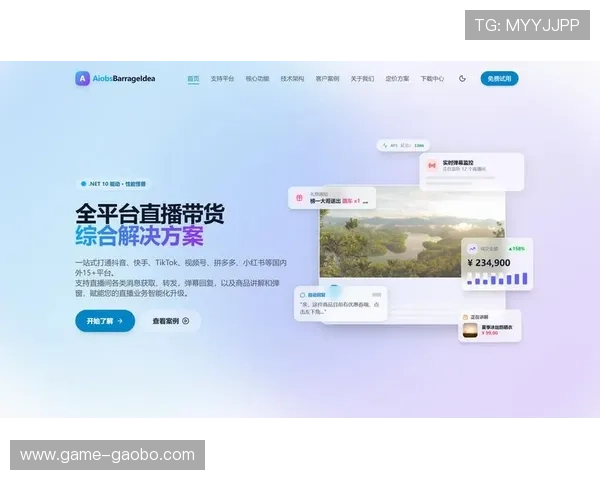600x480 pixels.
Task: Click the green 12ms latency value
Action: point(419,145)
